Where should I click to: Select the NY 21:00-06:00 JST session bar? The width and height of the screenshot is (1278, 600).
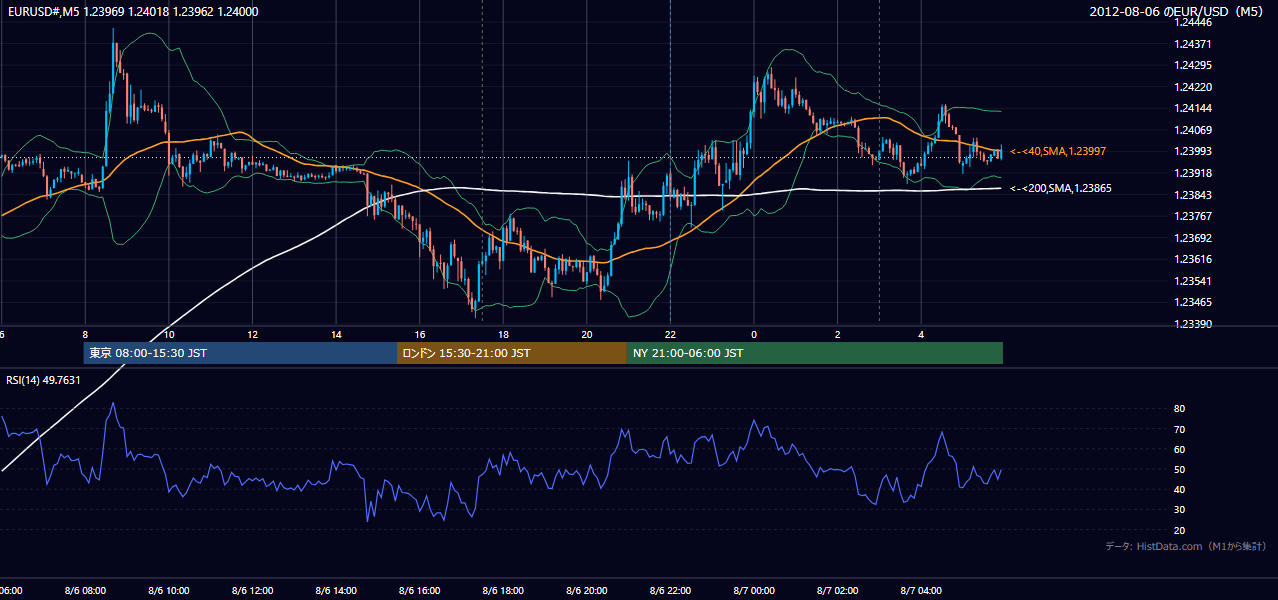coord(814,353)
